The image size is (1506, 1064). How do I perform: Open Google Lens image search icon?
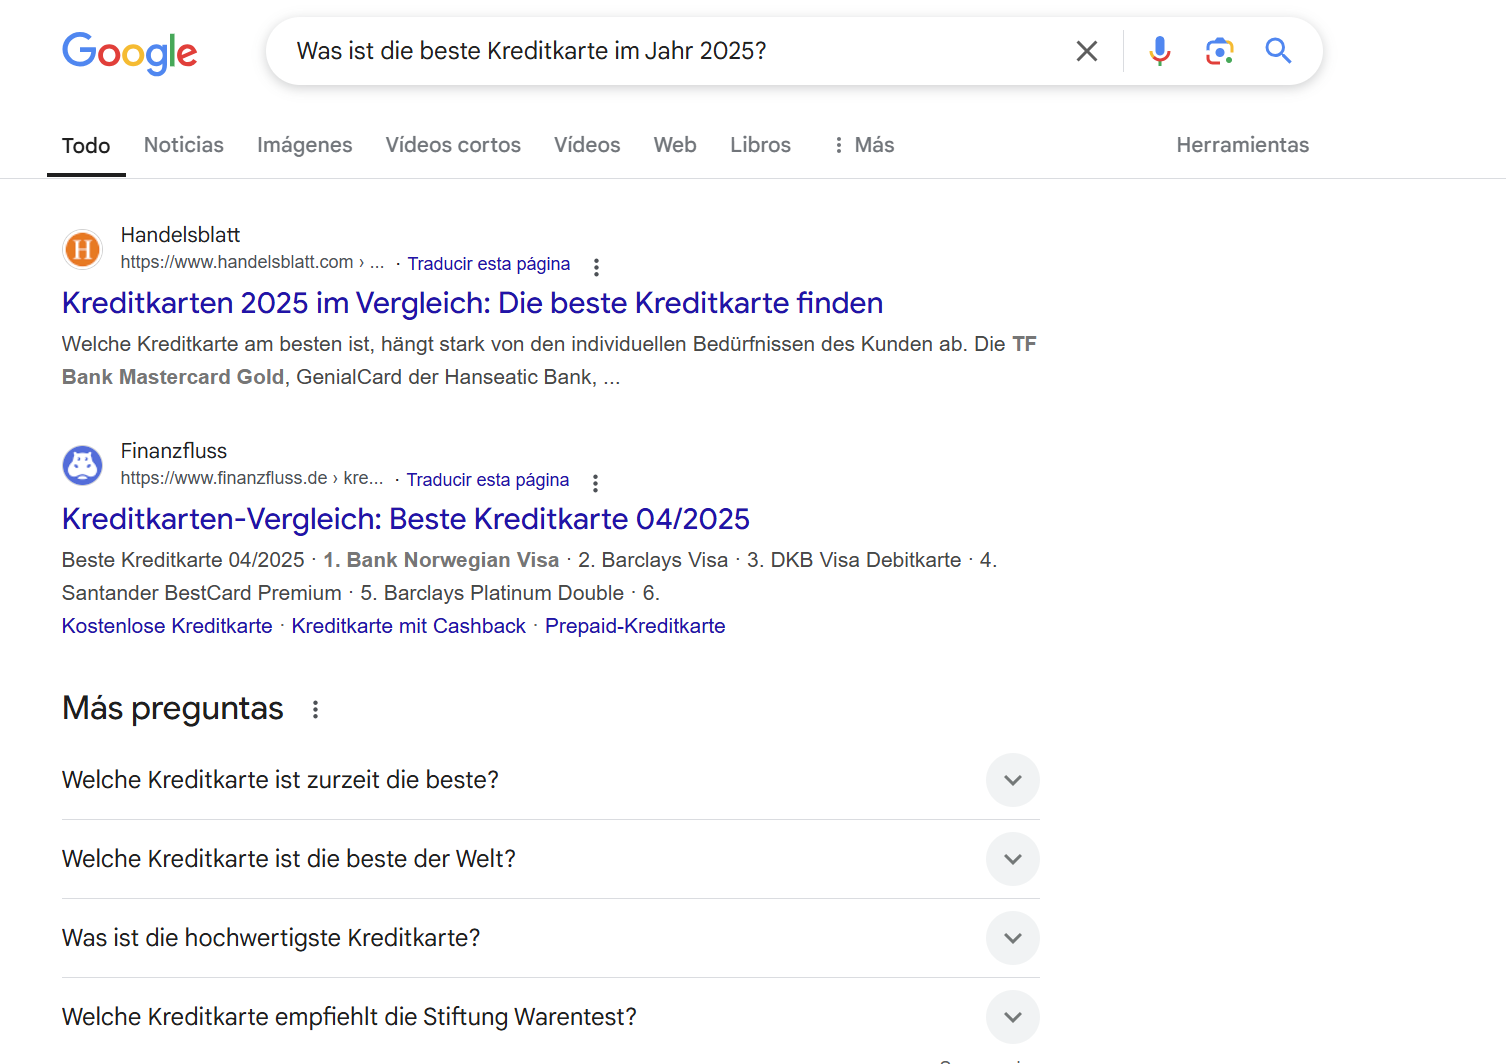tap(1219, 51)
